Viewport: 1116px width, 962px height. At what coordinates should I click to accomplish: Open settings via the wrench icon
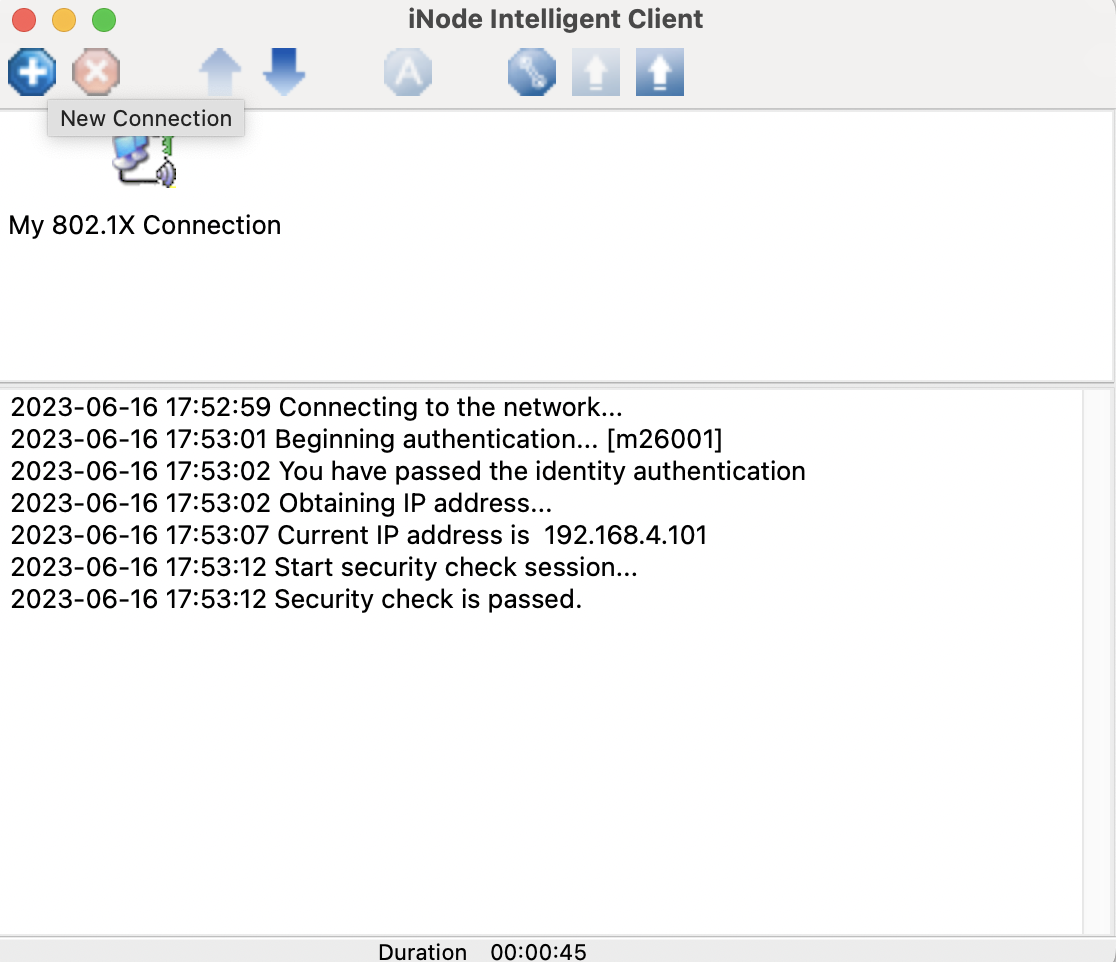pyautogui.click(x=532, y=72)
